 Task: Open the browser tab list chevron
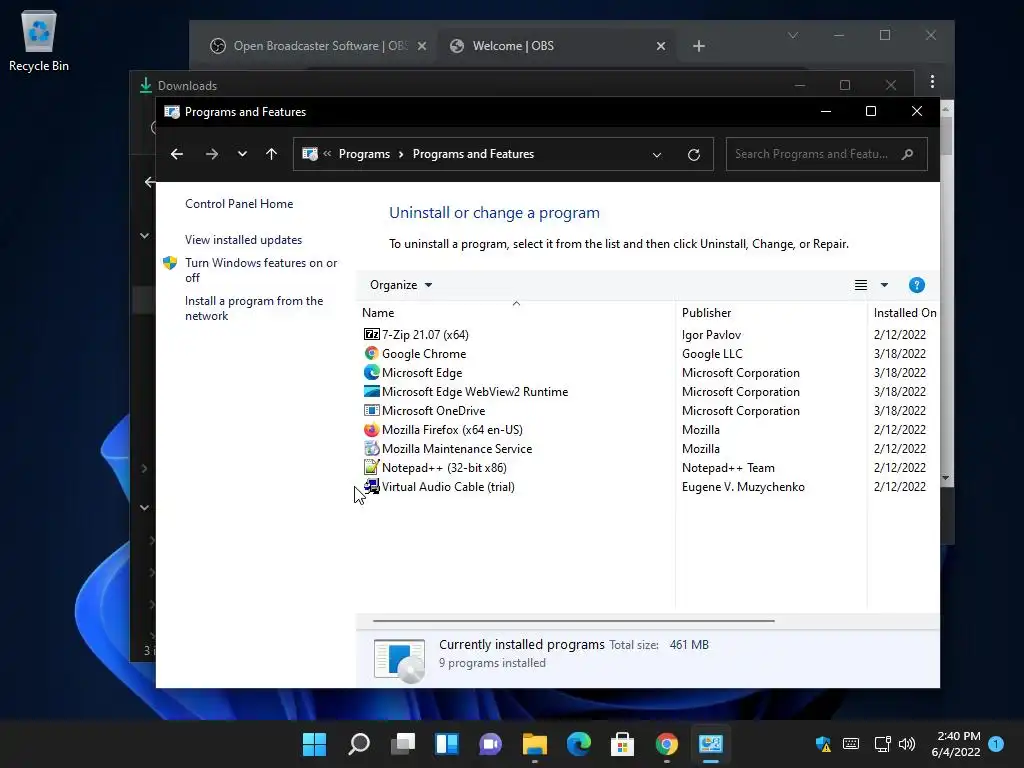pos(793,35)
